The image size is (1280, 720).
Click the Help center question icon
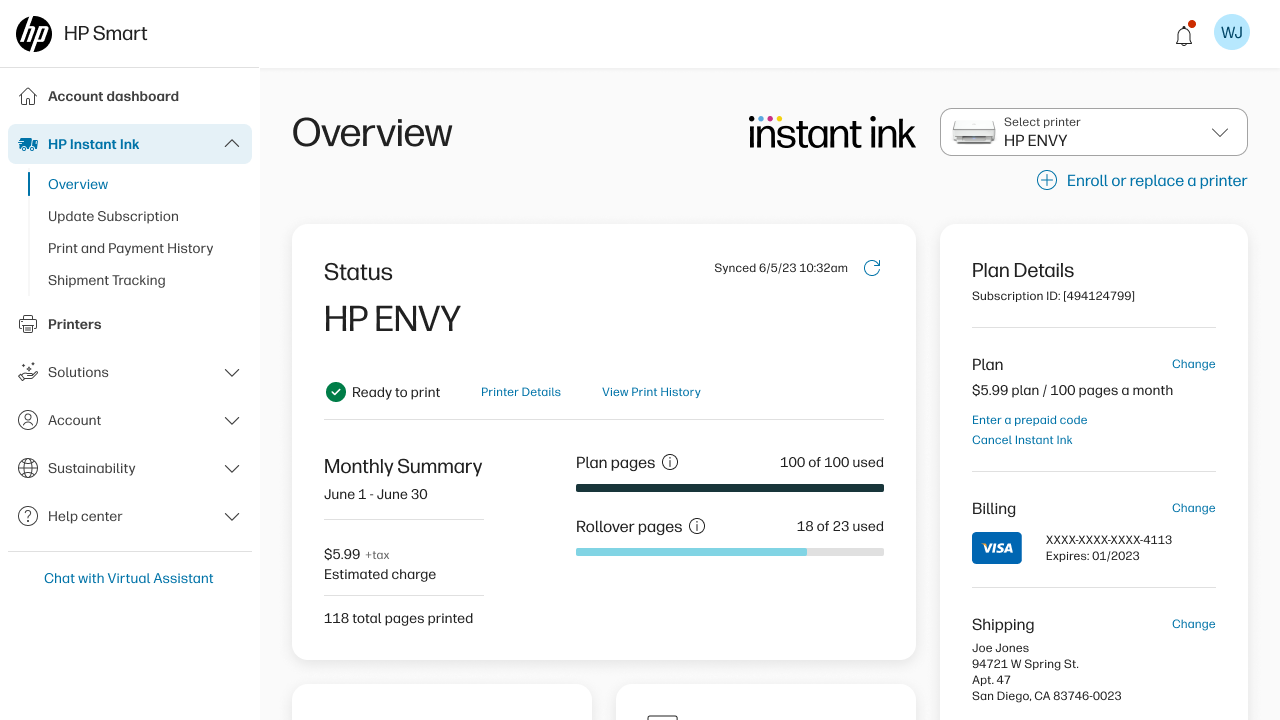coord(28,516)
